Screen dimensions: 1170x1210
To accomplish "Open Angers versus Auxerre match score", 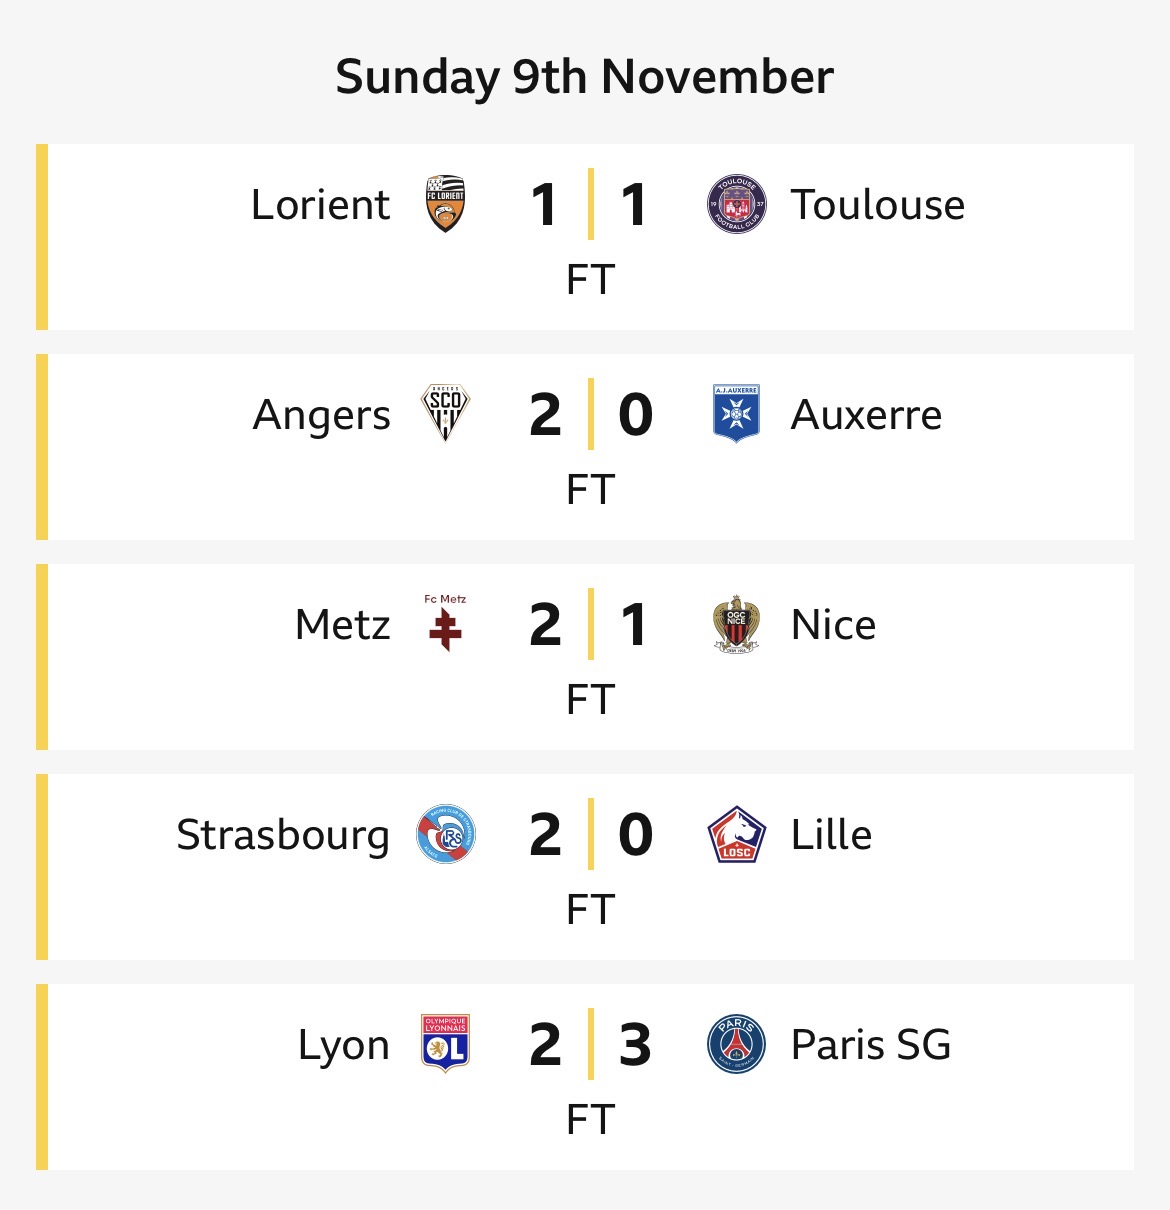I will [x=590, y=415].
